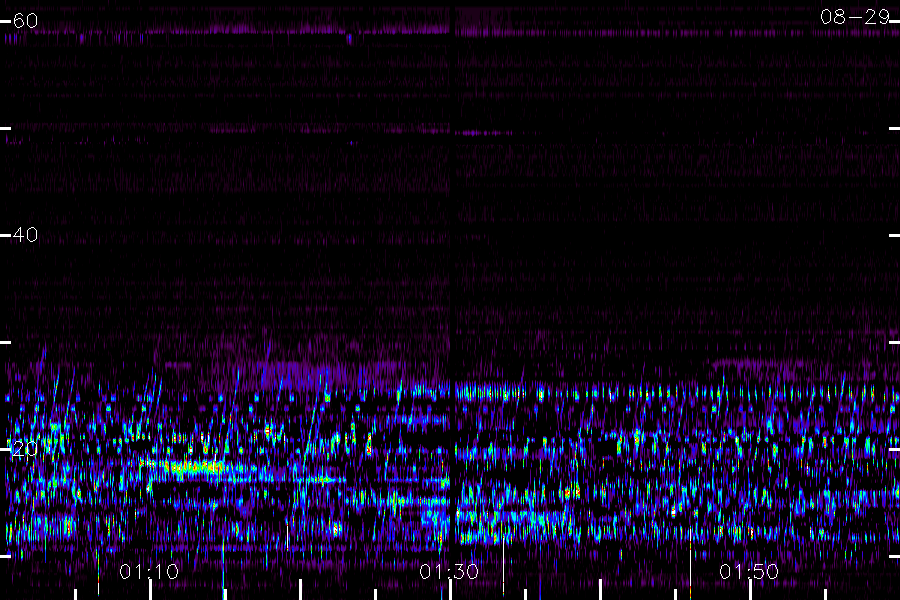Click the 01:30 time label
This screenshot has height=600, width=900.
click(x=449, y=572)
